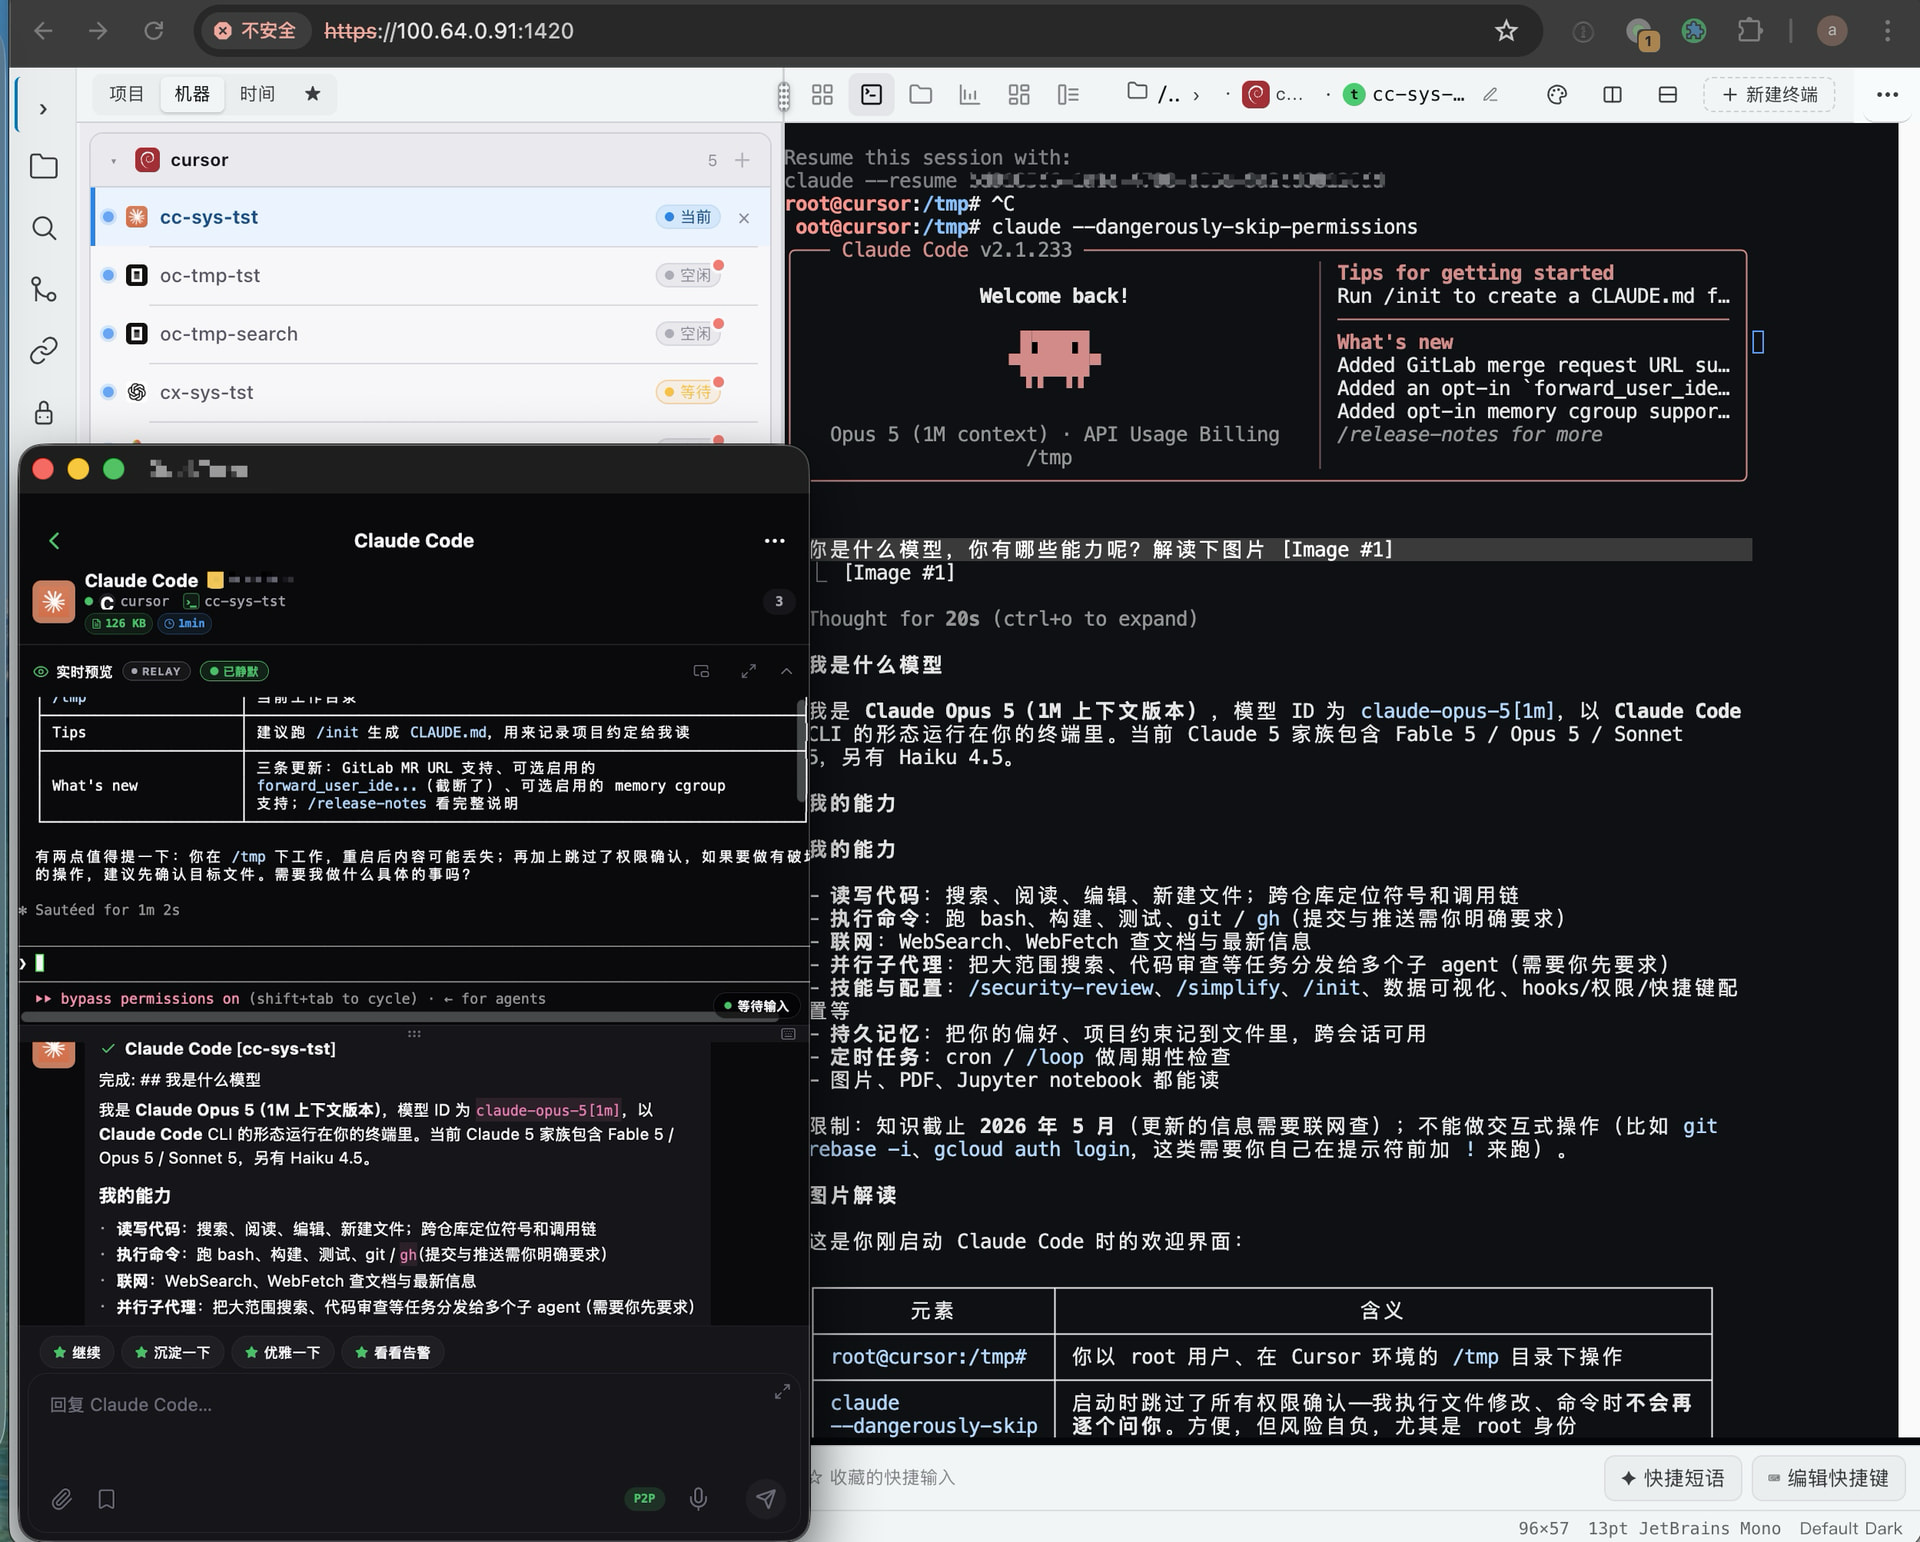1920x1542 pixels.
Task: Click the microphone voice input icon
Action: (x=699, y=1498)
